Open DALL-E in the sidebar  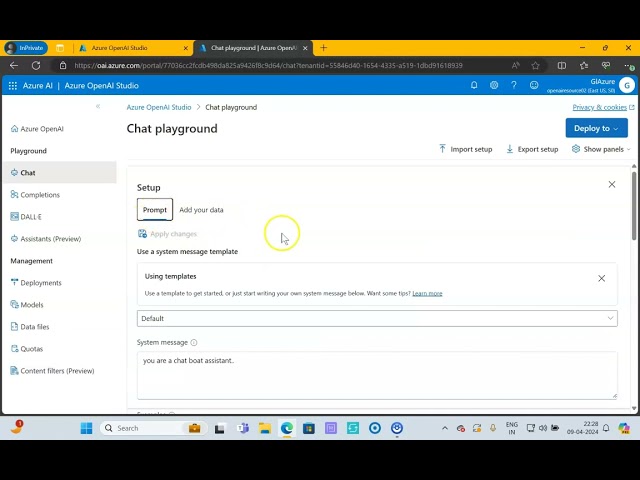pyautogui.click(x=26, y=217)
